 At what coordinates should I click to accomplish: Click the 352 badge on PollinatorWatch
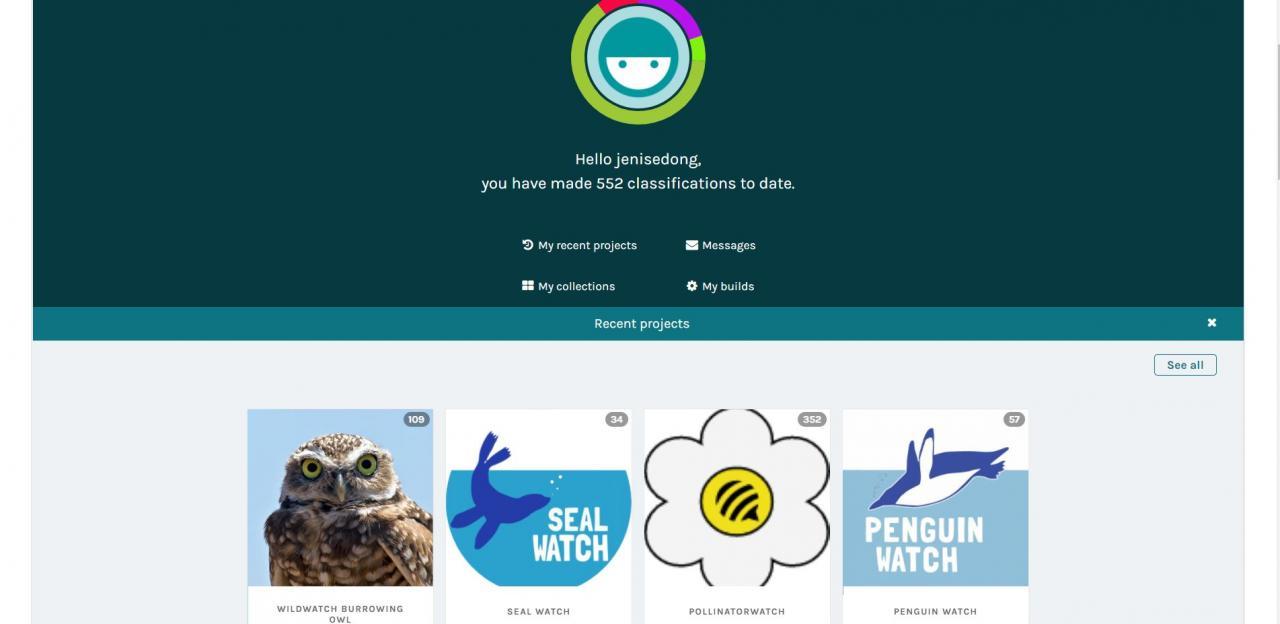[812, 420]
